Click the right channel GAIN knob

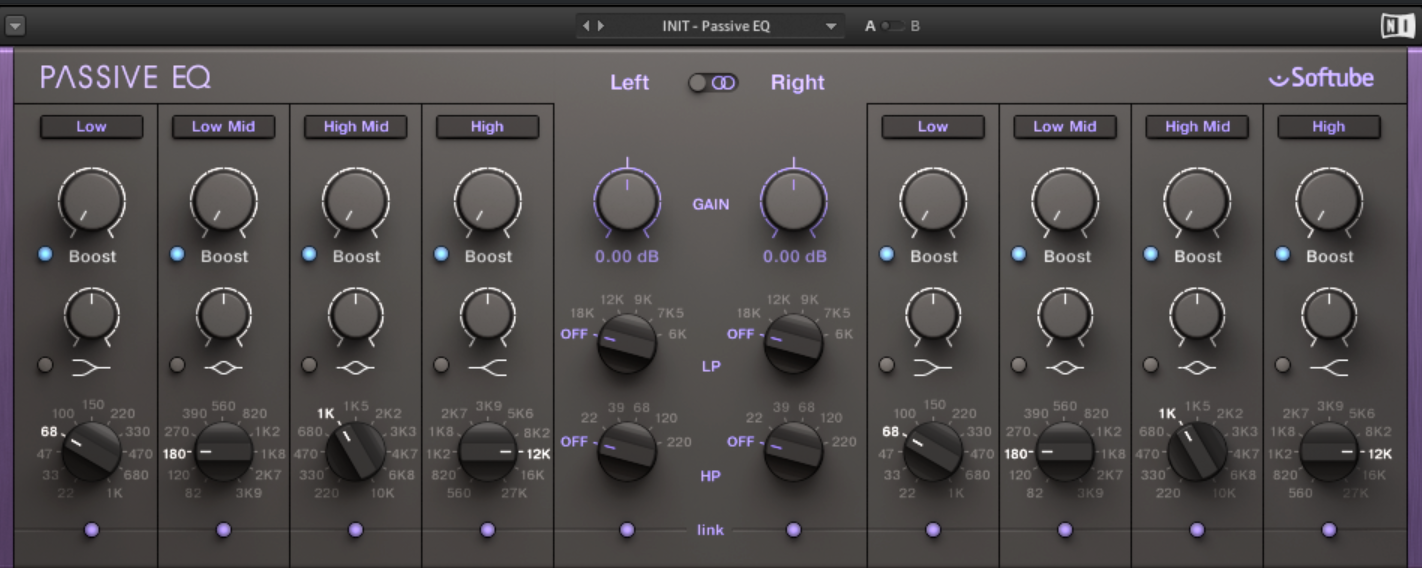click(794, 199)
